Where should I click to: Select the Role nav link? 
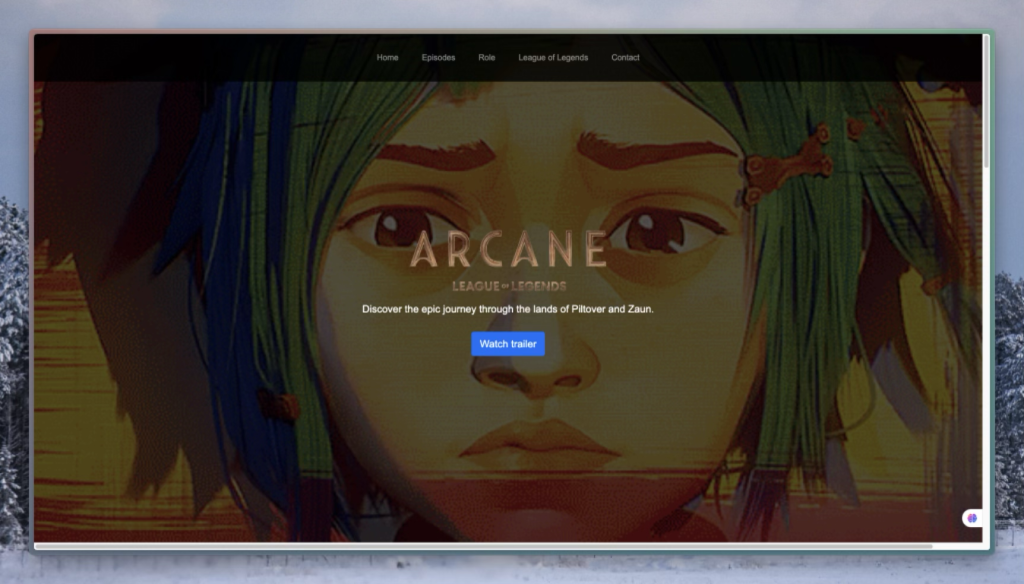[x=487, y=57]
